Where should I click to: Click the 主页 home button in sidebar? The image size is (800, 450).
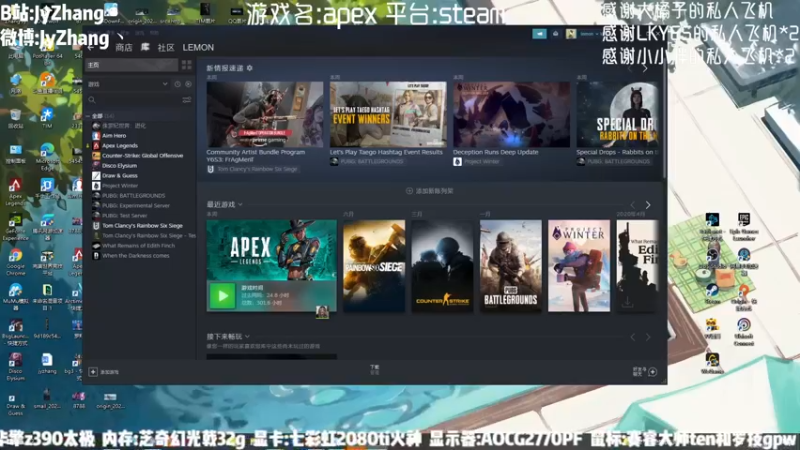(x=132, y=65)
